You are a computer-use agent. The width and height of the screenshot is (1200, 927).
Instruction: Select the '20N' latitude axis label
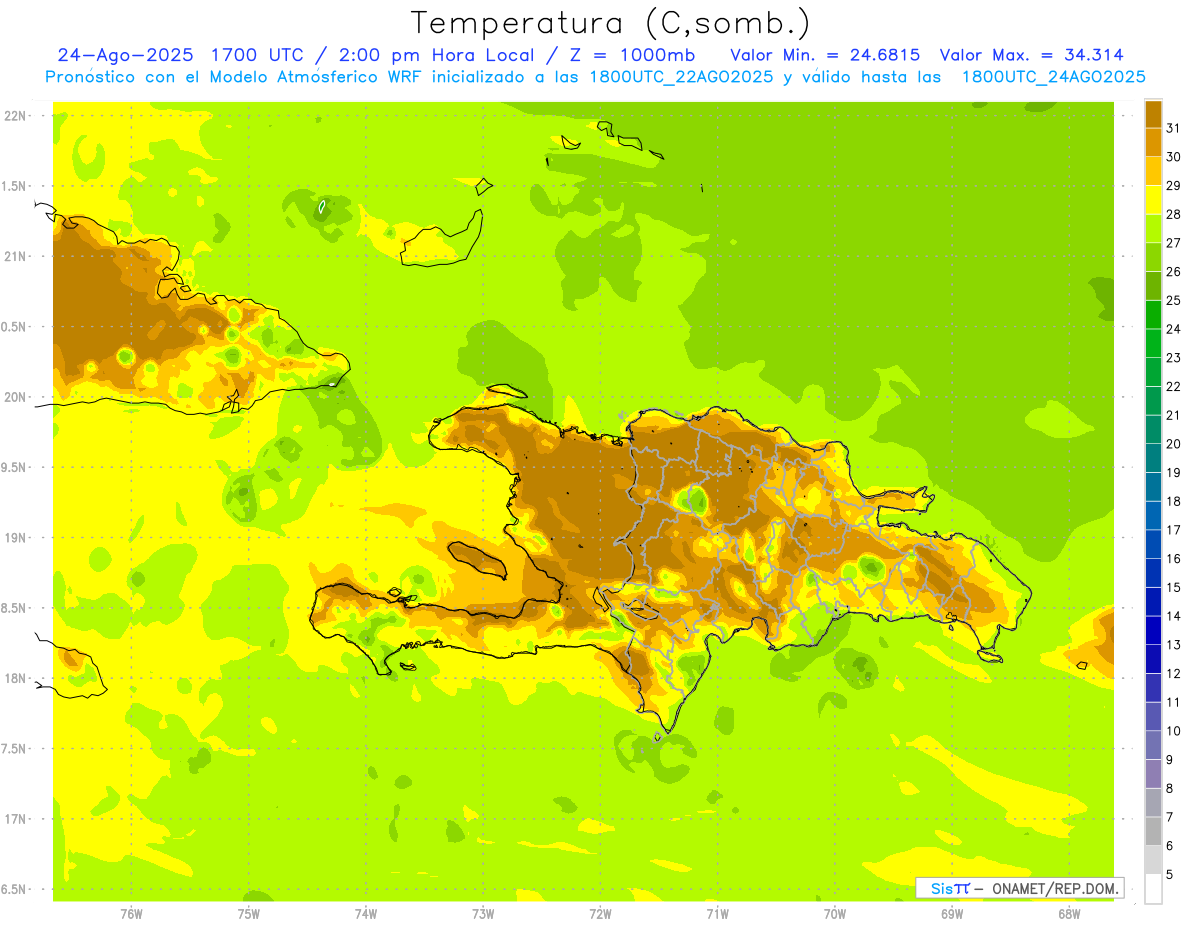(x=15, y=397)
